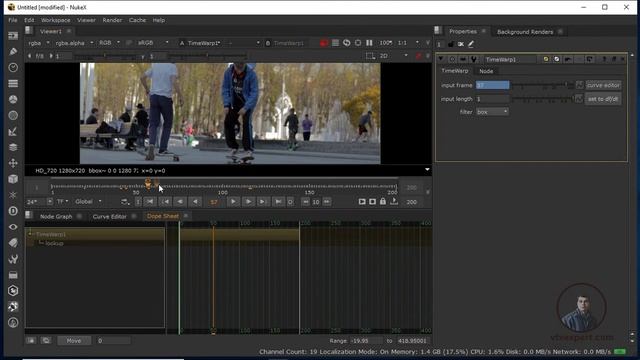This screenshot has height=360, width=640.
Task: Open the Other nodes menu in toolbar
Action: pos(13,275)
